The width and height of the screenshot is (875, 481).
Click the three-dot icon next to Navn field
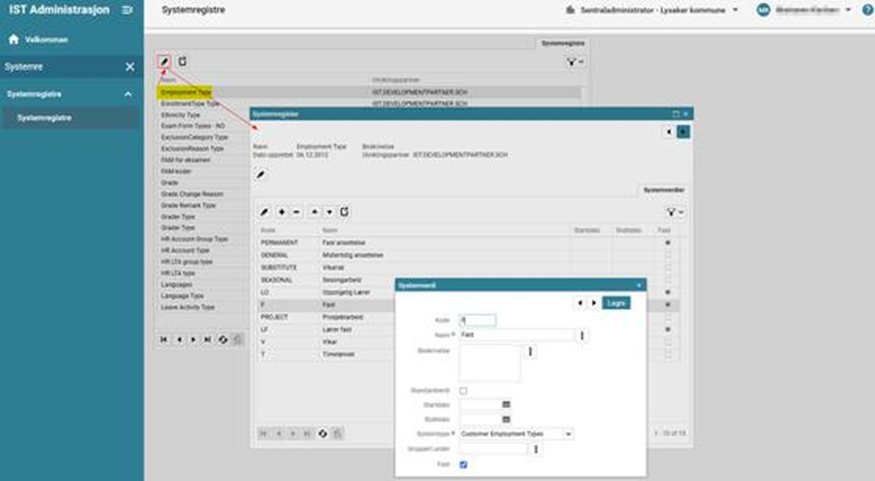(583, 335)
